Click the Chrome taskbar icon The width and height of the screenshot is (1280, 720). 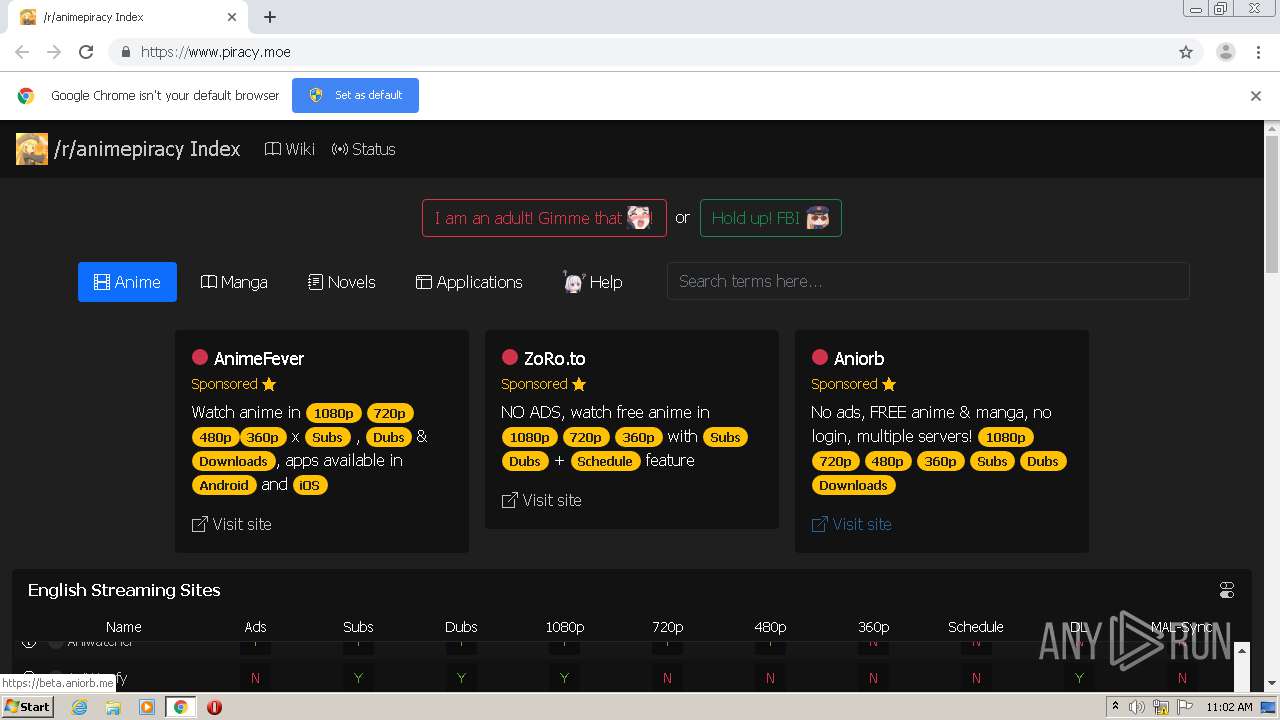[x=180, y=707]
